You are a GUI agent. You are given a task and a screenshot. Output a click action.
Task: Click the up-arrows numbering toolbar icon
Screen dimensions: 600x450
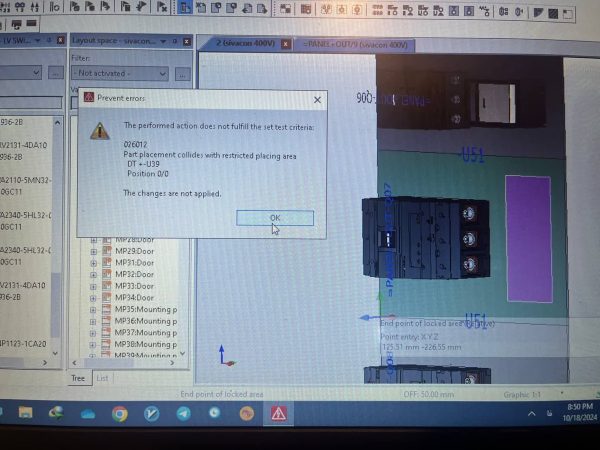(x=34, y=7)
